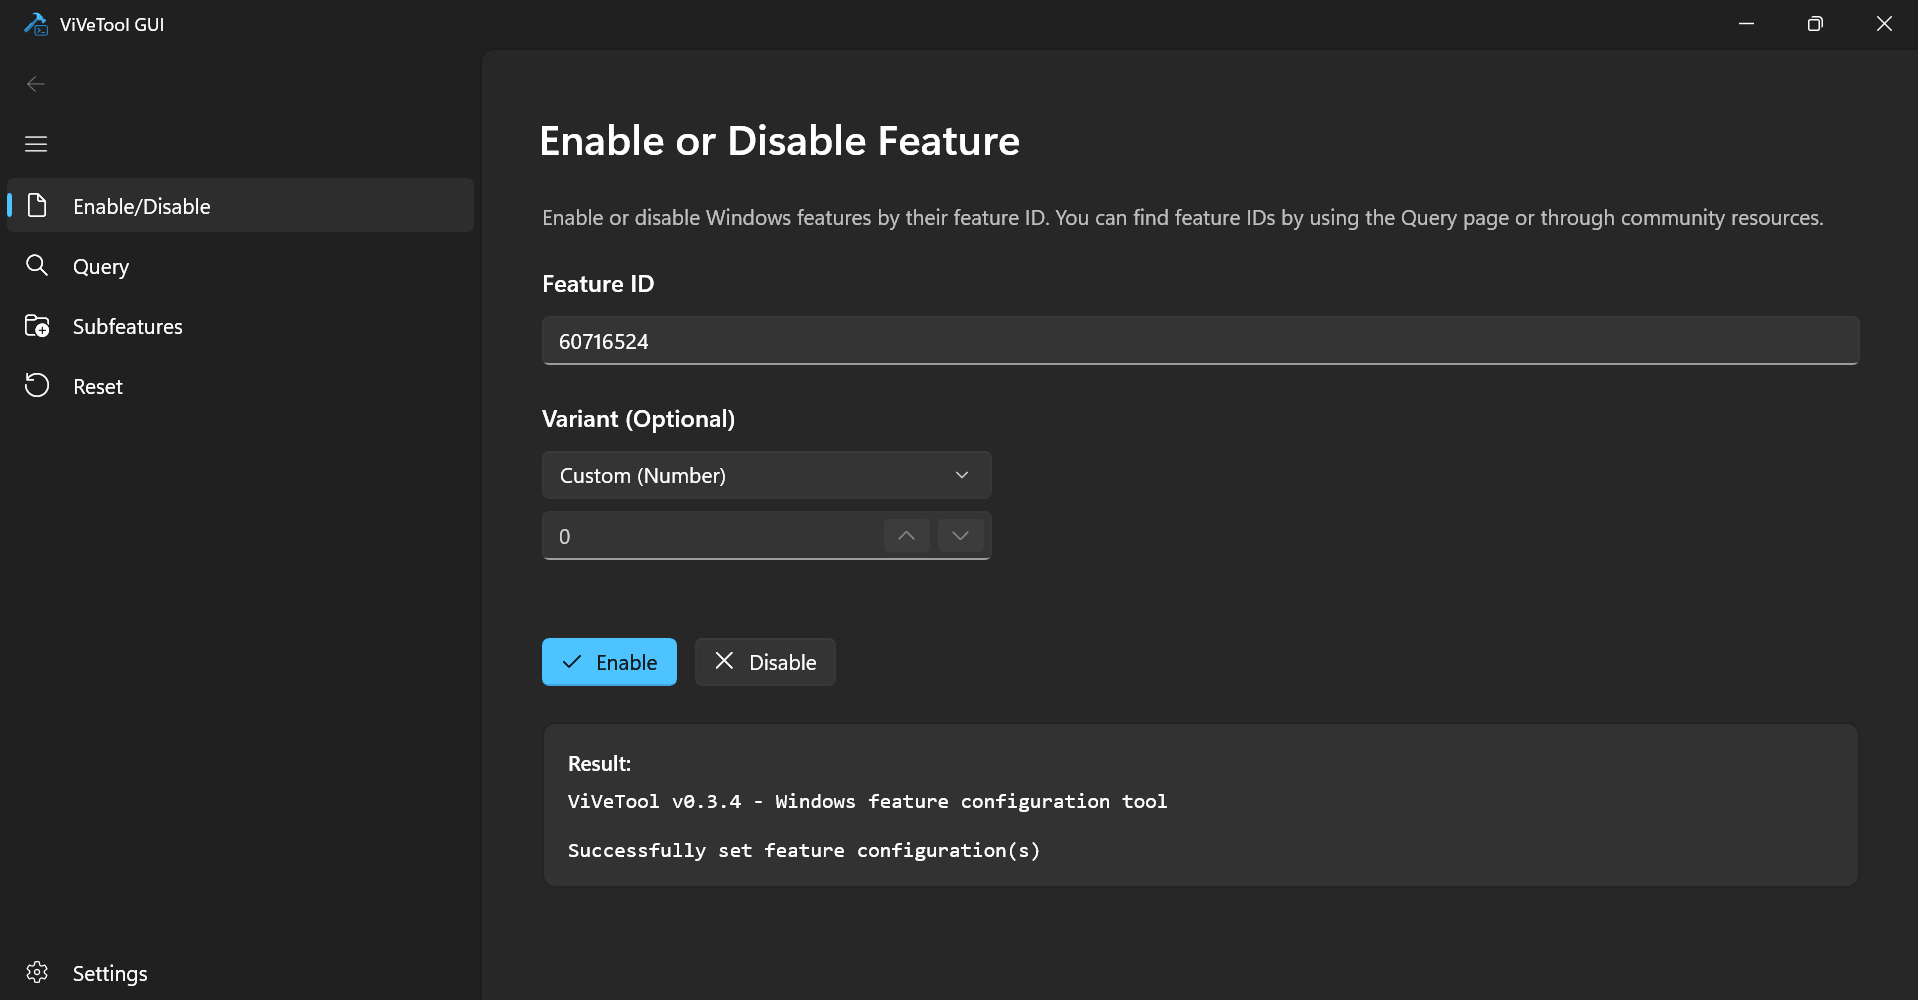The image size is (1918, 1000).
Task: Open the Reset page
Action: click(241, 386)
